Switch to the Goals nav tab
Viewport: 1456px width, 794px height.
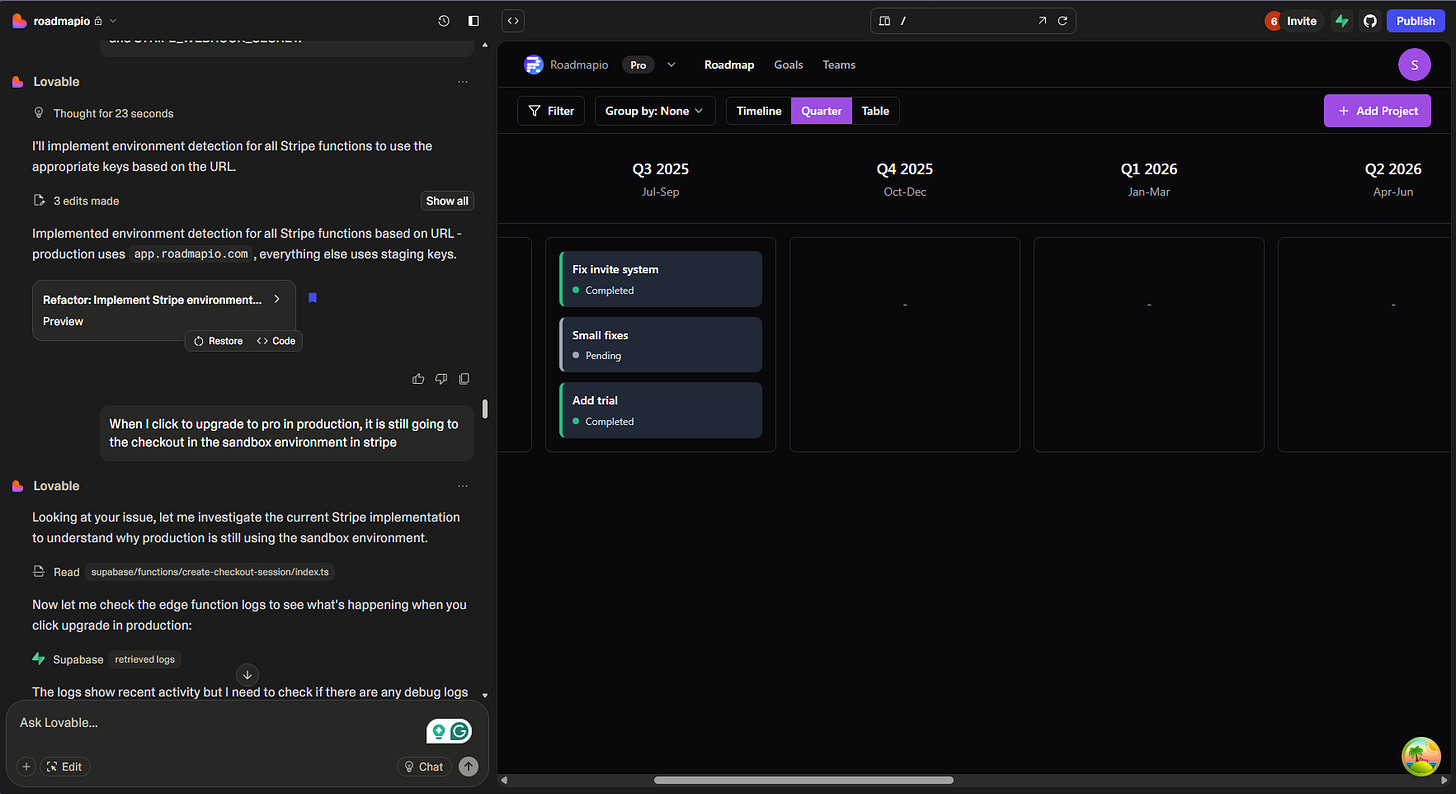788,65
